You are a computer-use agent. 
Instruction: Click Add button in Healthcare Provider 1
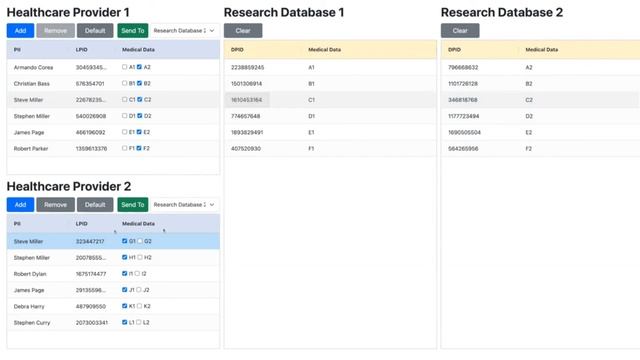tap(20, 31)
